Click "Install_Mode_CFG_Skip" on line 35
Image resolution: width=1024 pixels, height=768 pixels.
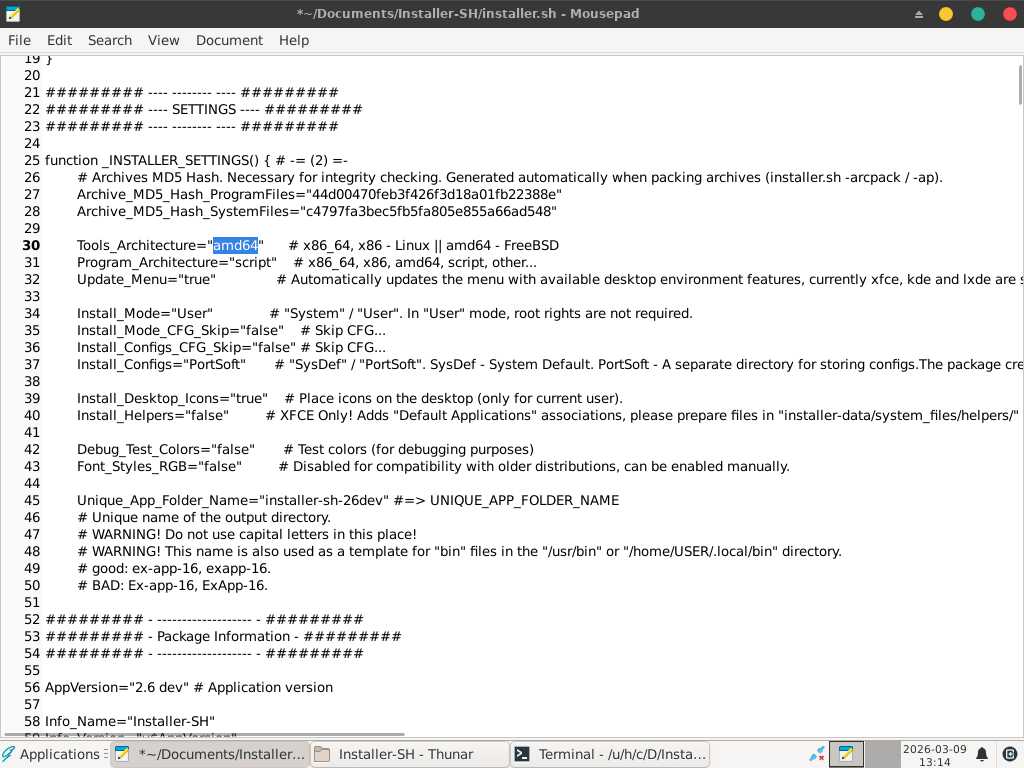(153, 330)
